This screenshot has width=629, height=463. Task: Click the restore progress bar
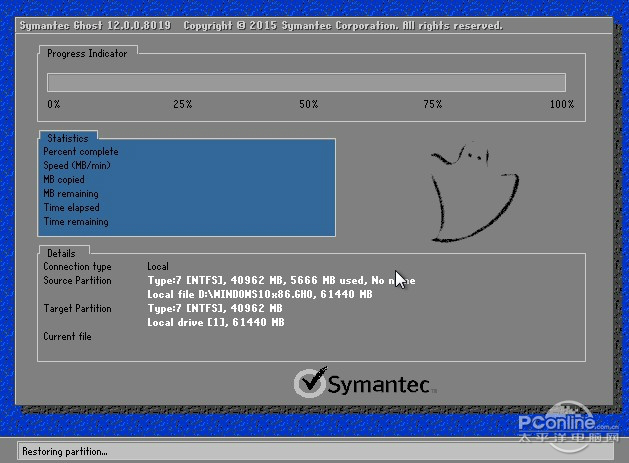pos(306,83)
